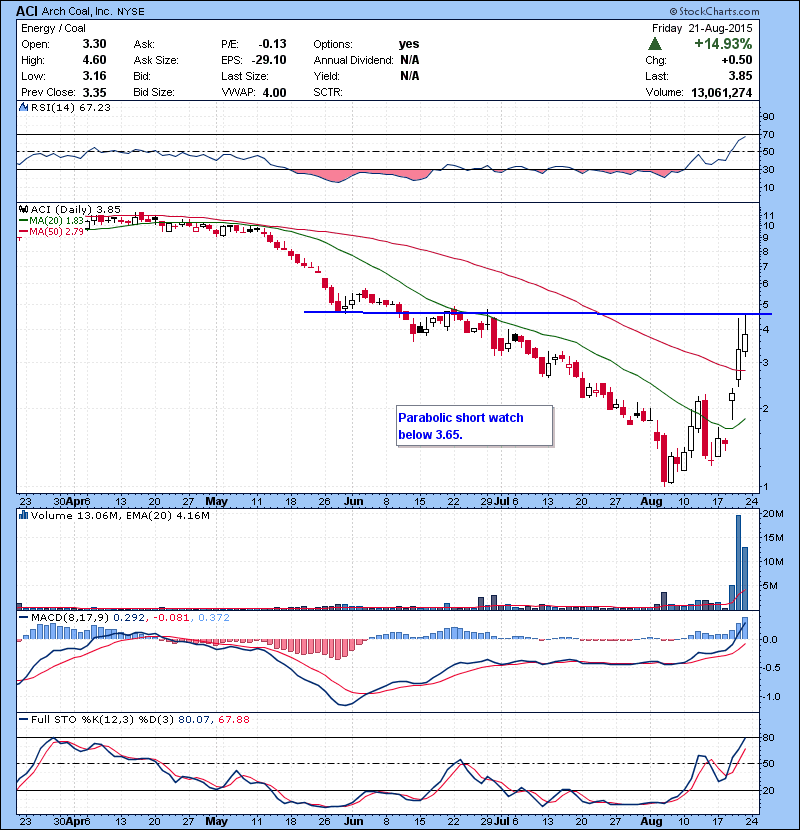Click the red MA(50) legend marker
The width and height of the screenshot is (800, 830).
click(24, 231)
